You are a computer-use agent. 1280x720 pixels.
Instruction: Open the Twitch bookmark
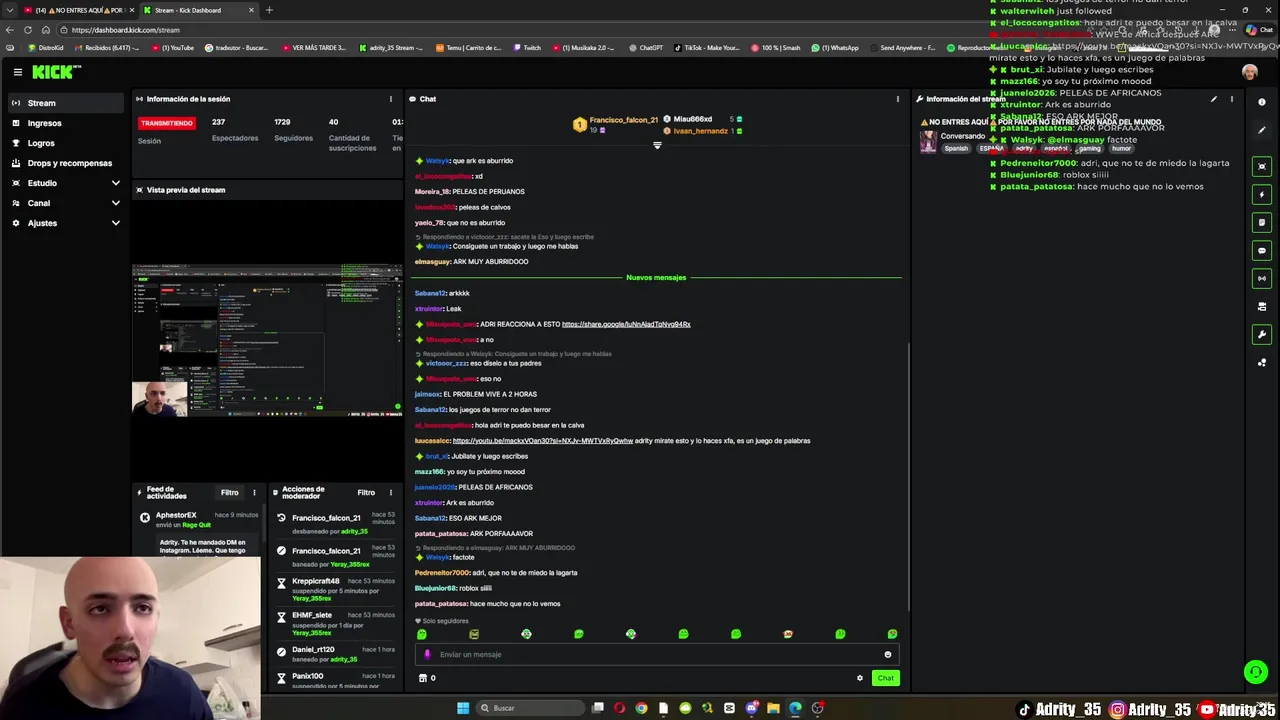tap(527, 48)
